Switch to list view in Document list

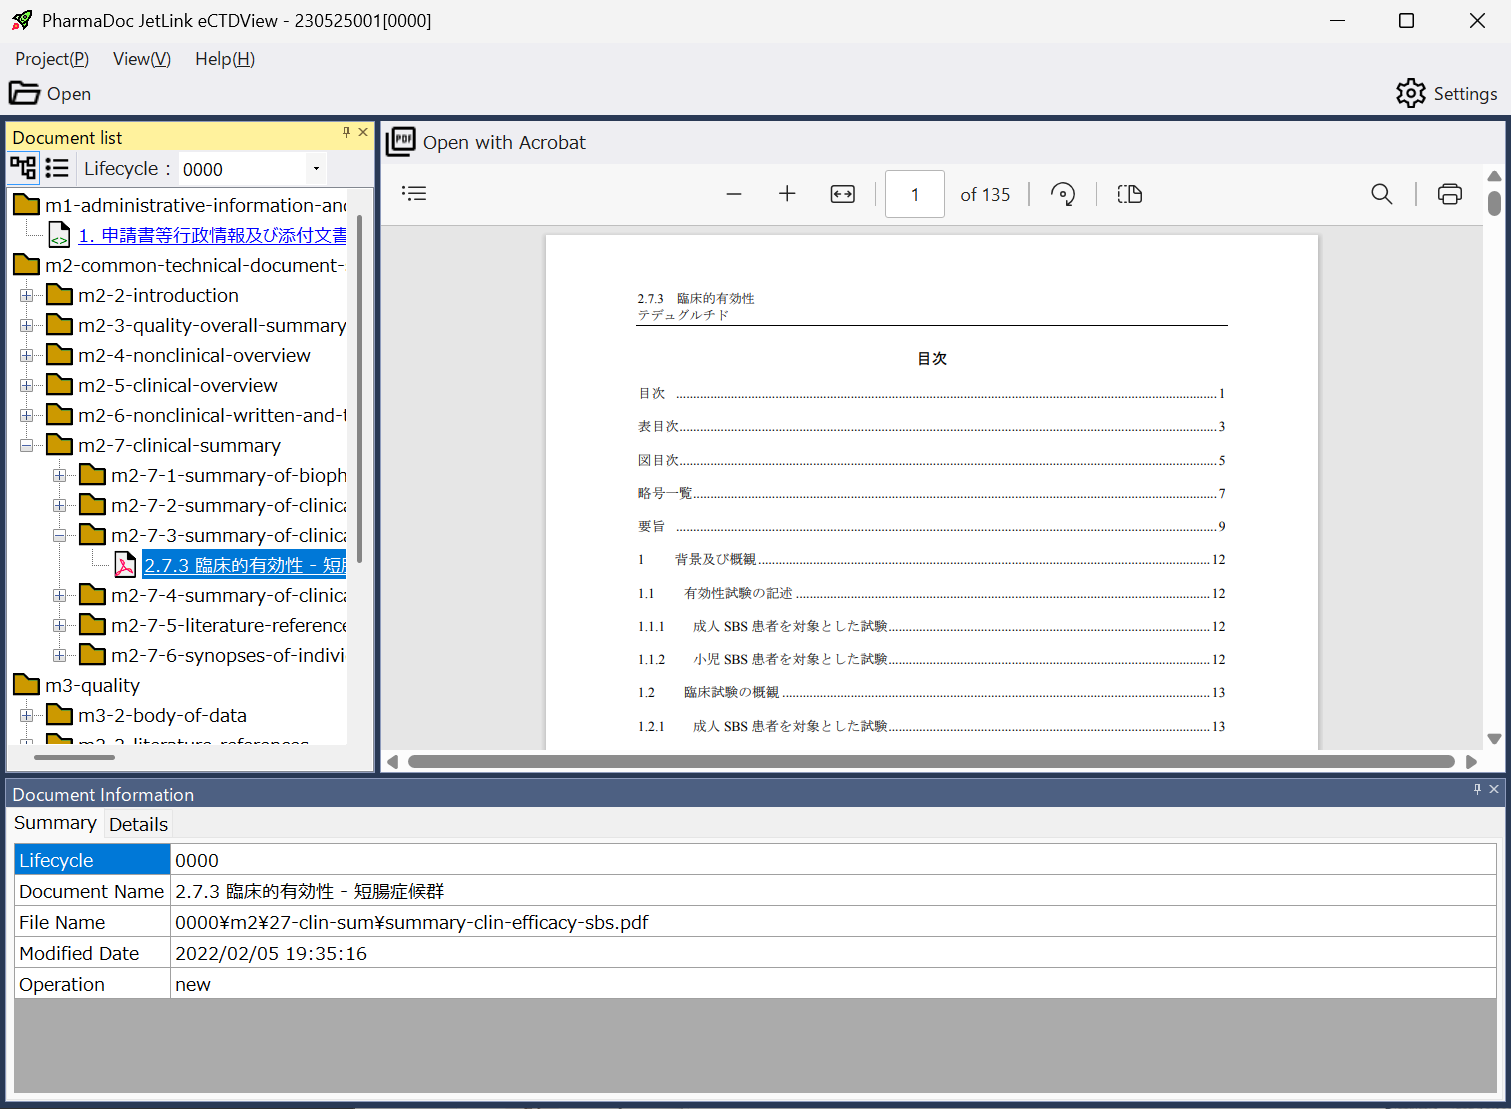tap(57, 168)
